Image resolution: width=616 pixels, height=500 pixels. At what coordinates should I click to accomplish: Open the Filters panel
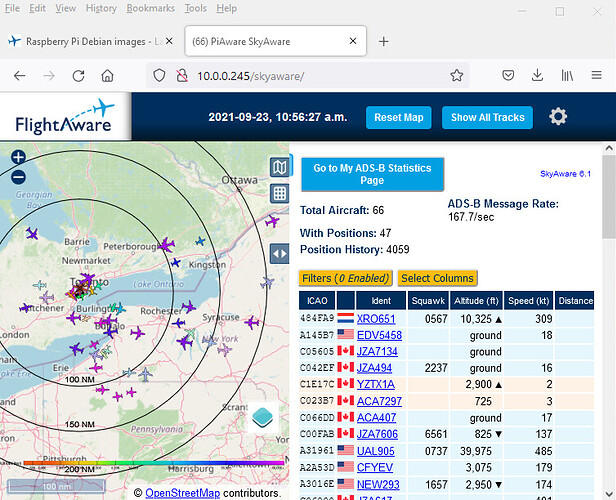[x=344, y=277]
